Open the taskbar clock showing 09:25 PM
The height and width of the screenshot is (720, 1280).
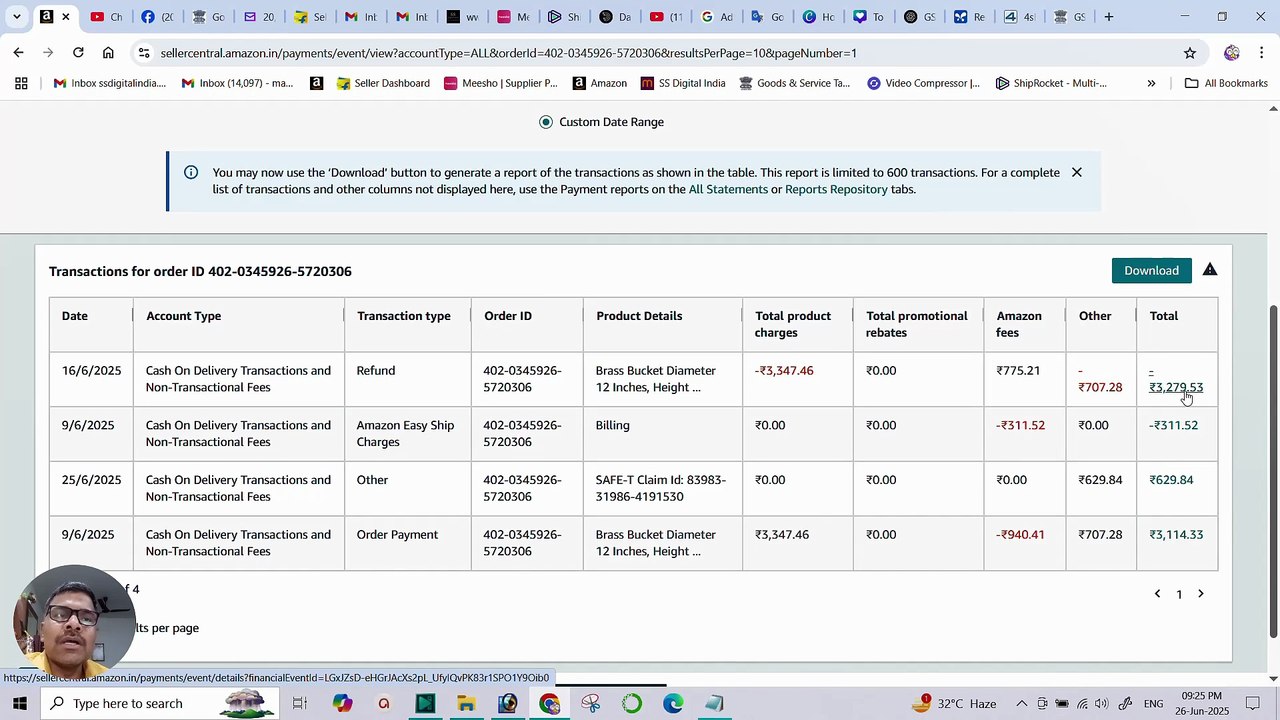(1201, 703)
